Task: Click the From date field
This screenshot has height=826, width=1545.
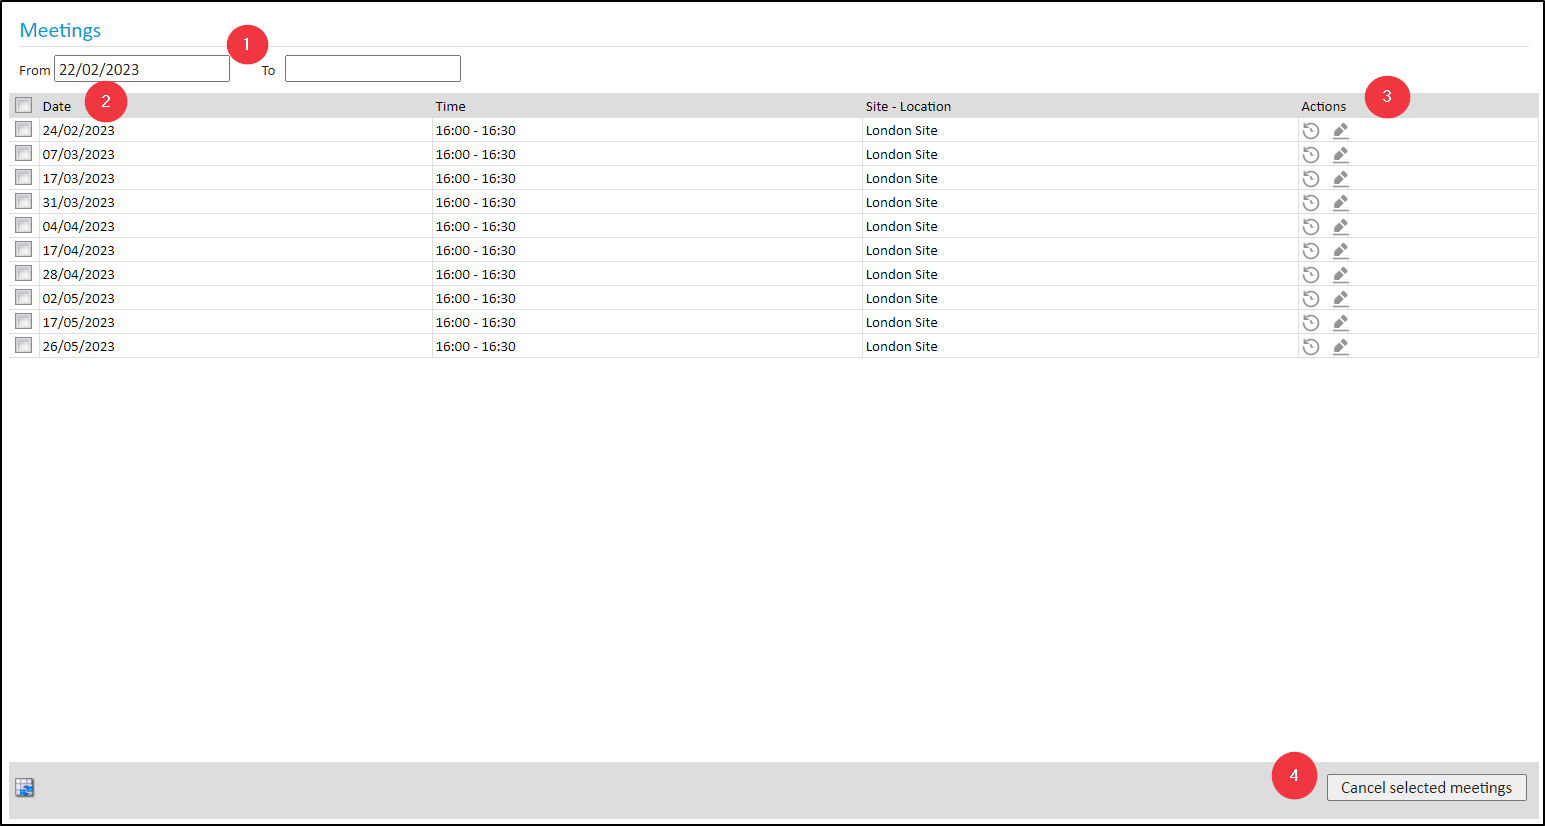Action: 141,69
